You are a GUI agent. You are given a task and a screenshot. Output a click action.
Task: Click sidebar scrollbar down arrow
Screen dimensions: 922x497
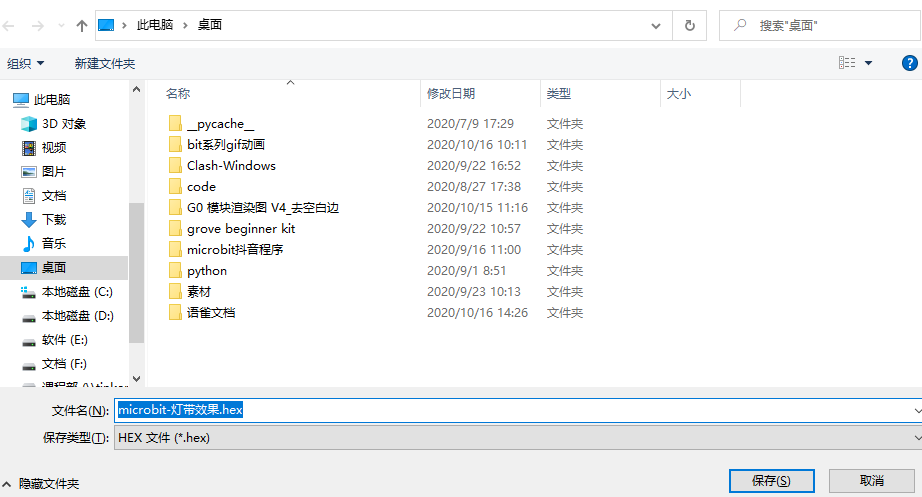pos(136,379)
